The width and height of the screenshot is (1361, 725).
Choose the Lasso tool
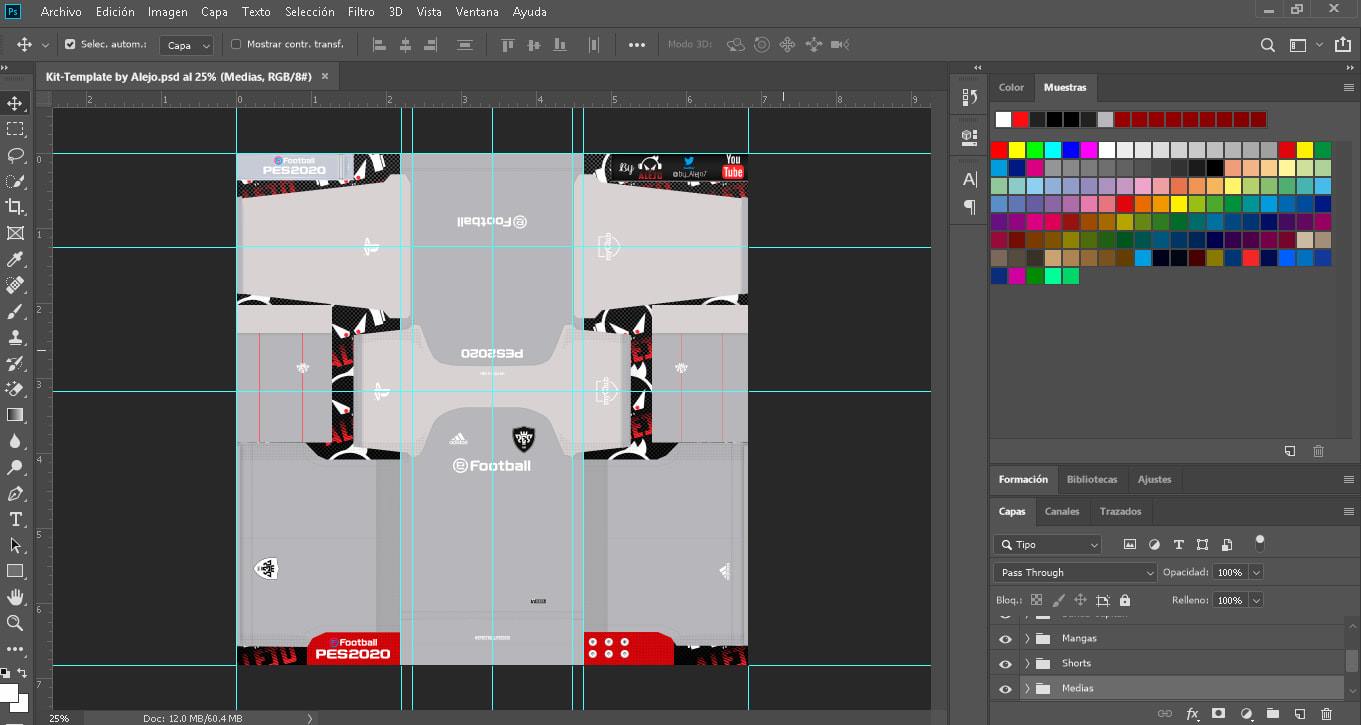15,155
